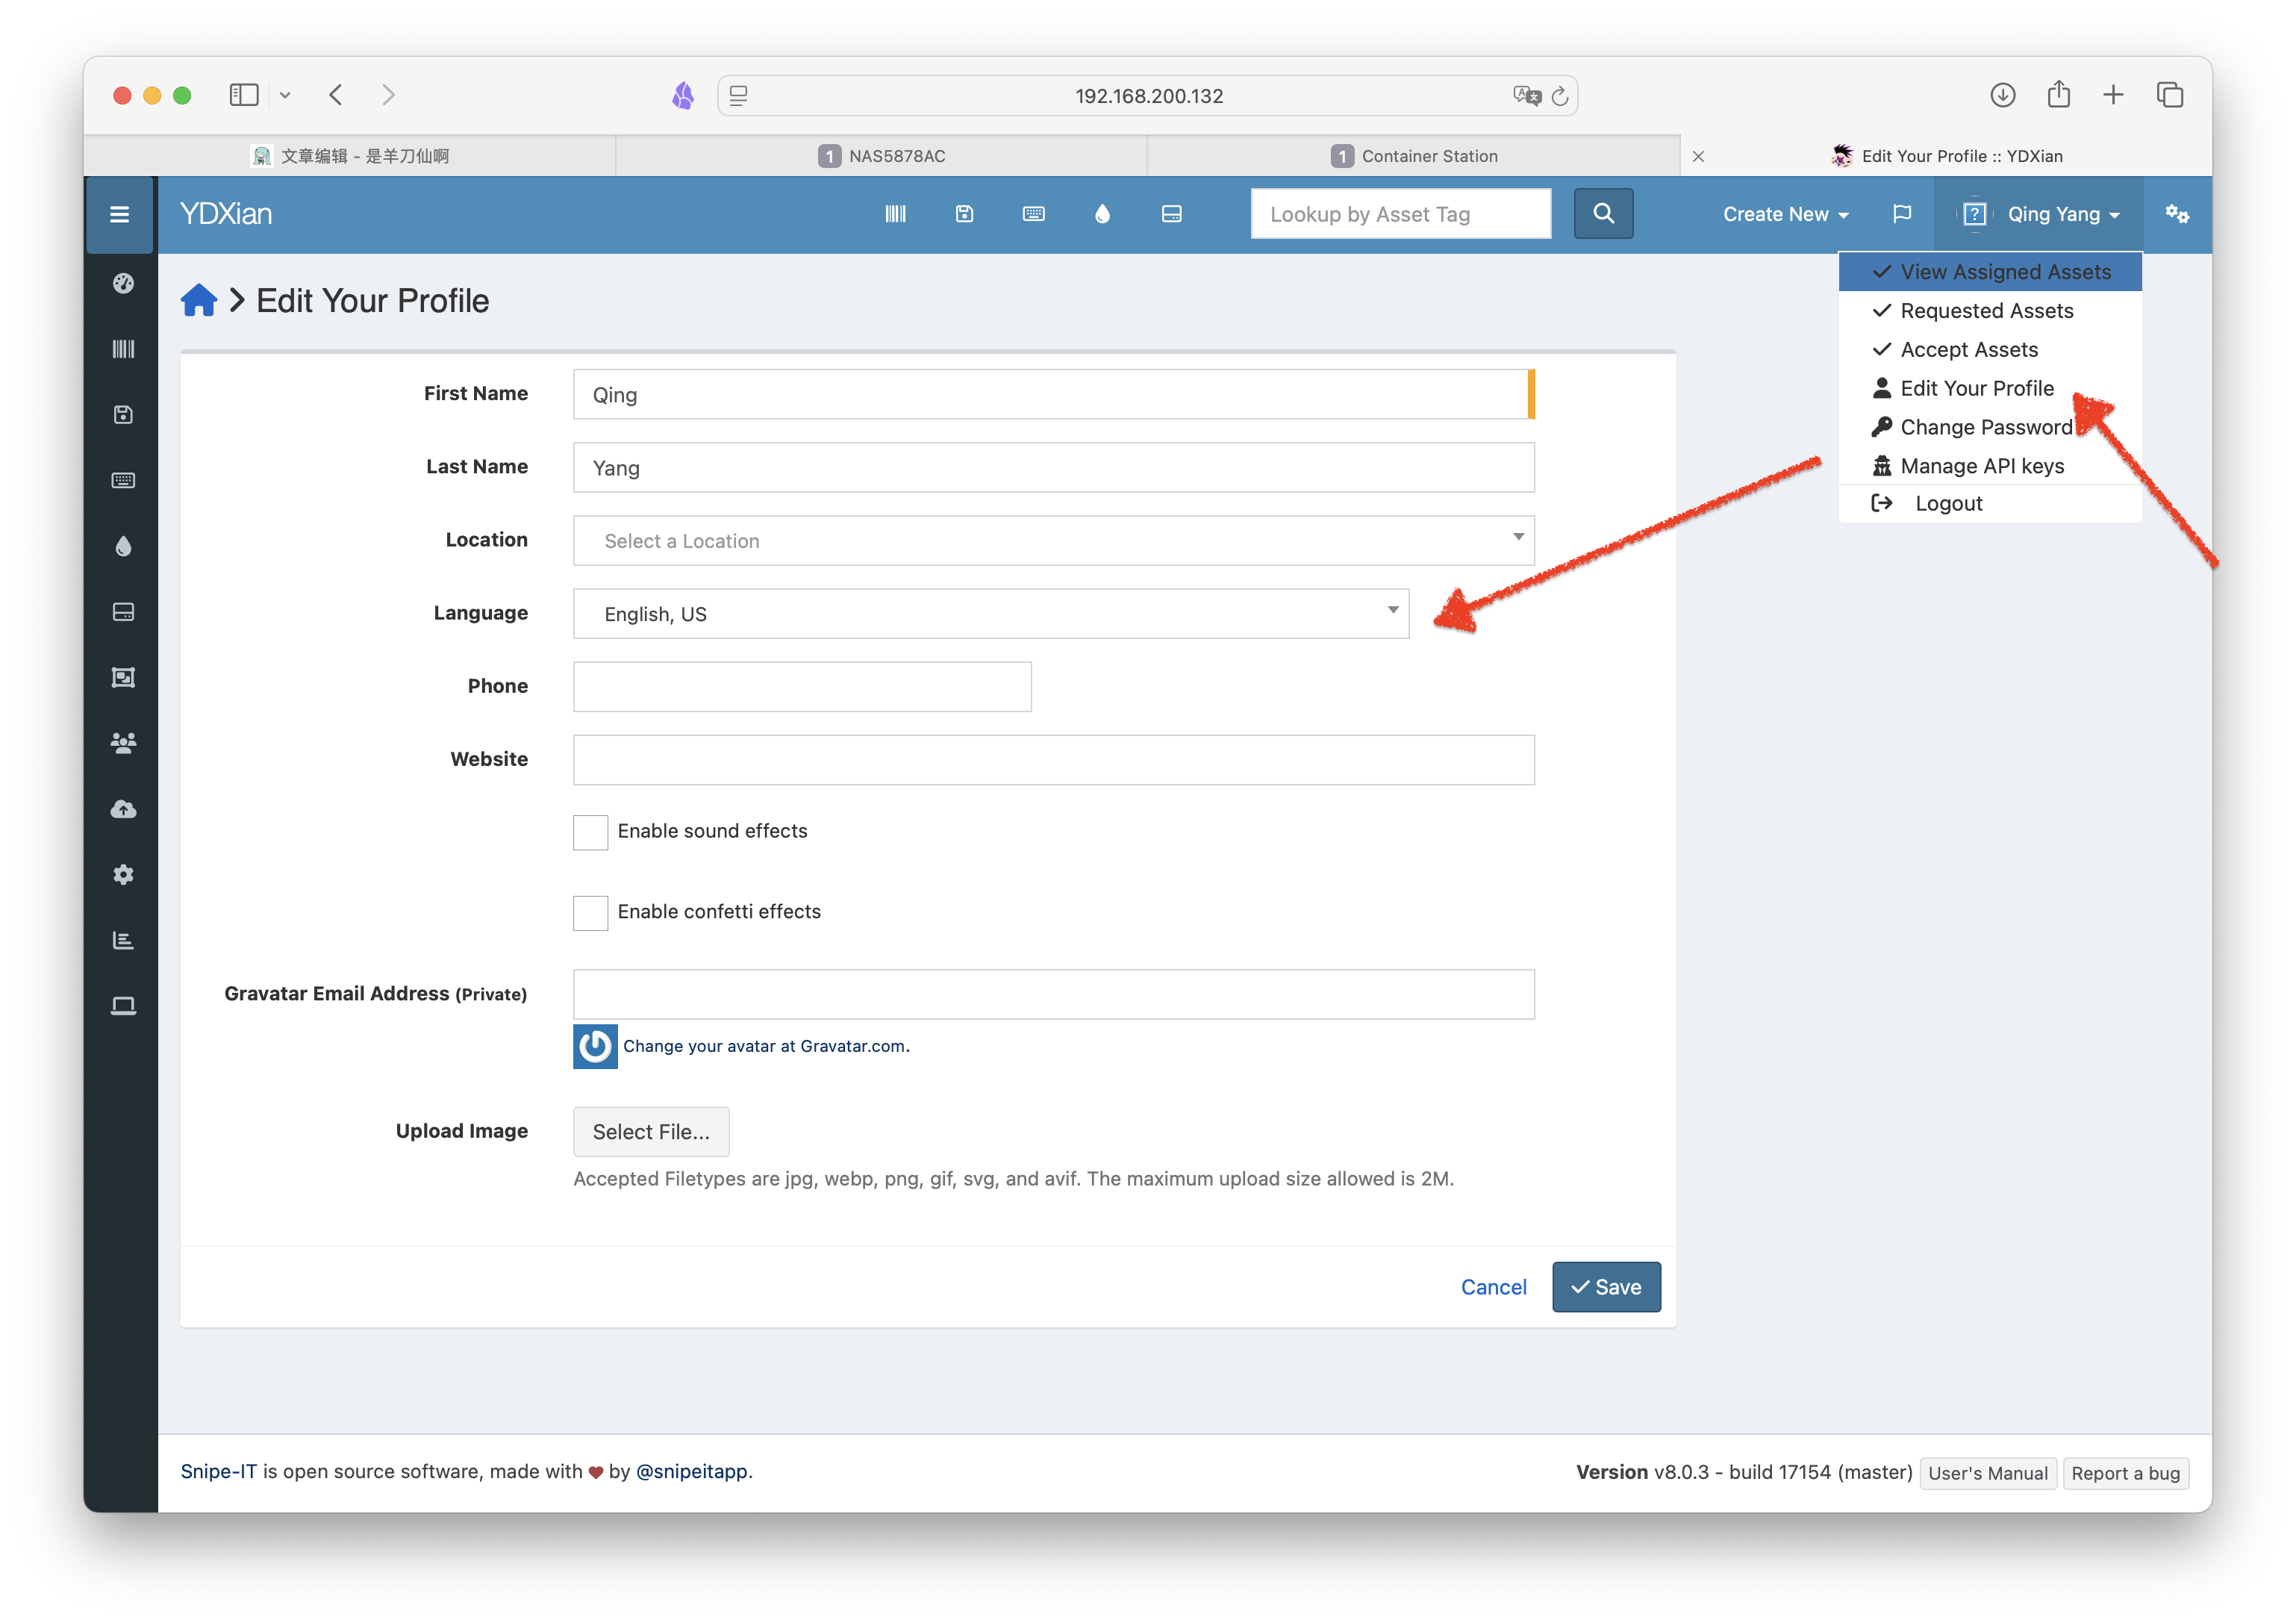Select View Assigned Assets menu item
2296x1623 pixels.
click(1989, 272)
